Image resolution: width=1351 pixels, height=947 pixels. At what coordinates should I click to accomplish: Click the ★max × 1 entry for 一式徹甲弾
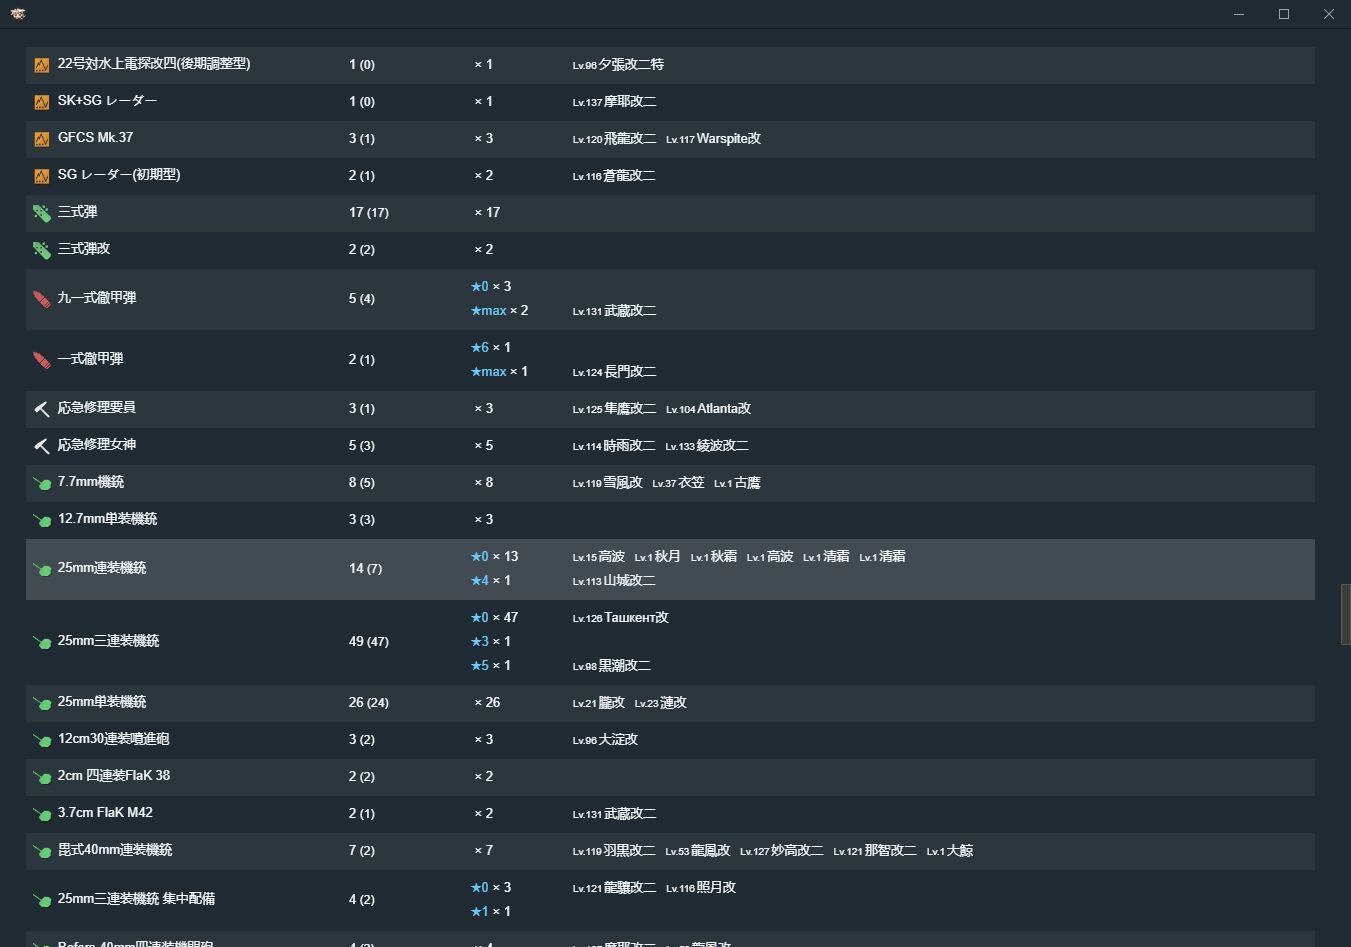499,372
